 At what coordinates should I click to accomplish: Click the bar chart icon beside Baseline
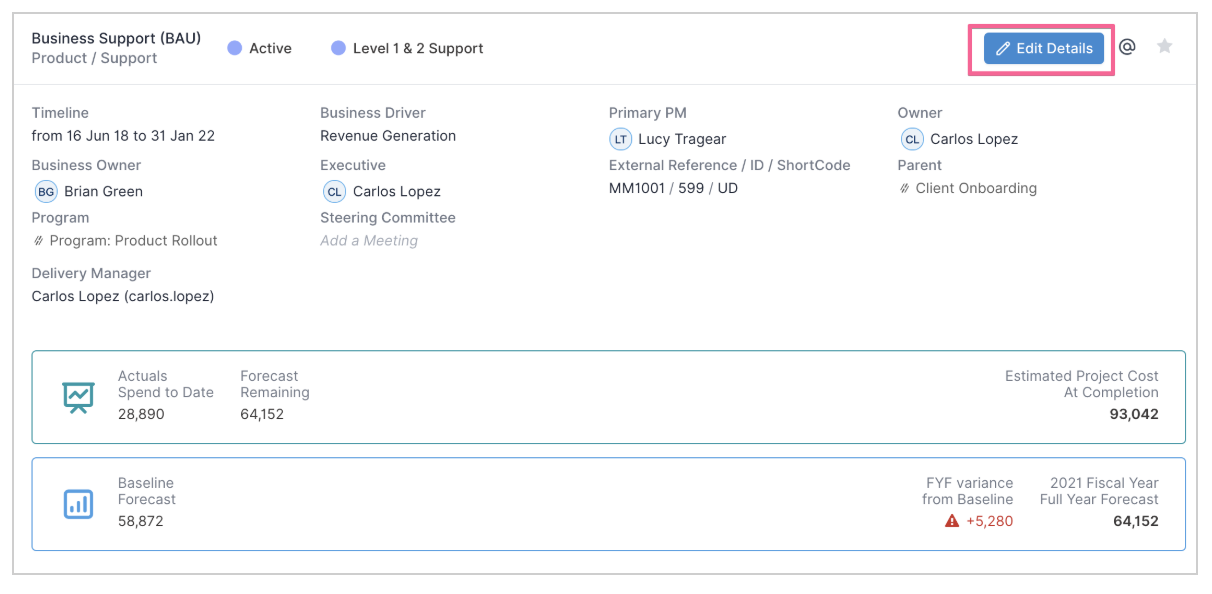coord(78,504)
